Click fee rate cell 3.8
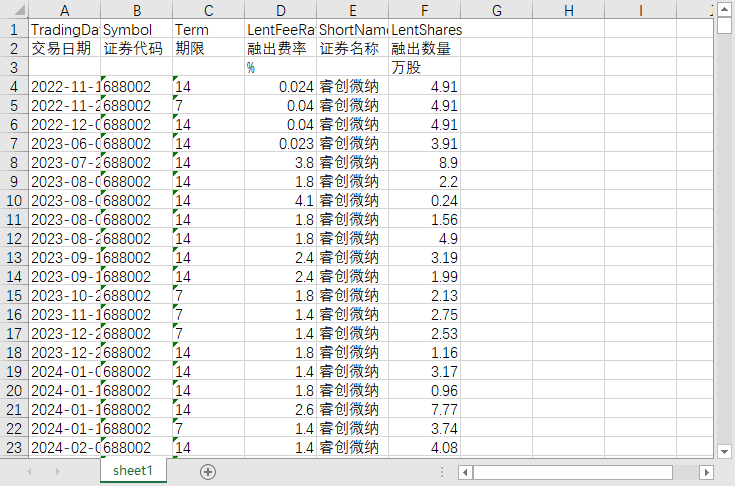This screenshot has height=486, width=735. tap(280, 163)
